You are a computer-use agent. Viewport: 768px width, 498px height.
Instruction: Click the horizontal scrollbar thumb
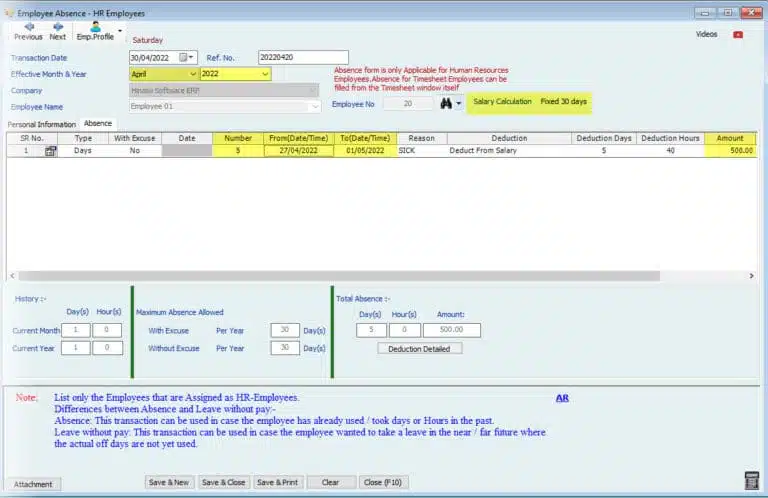(x=339, y=276)
